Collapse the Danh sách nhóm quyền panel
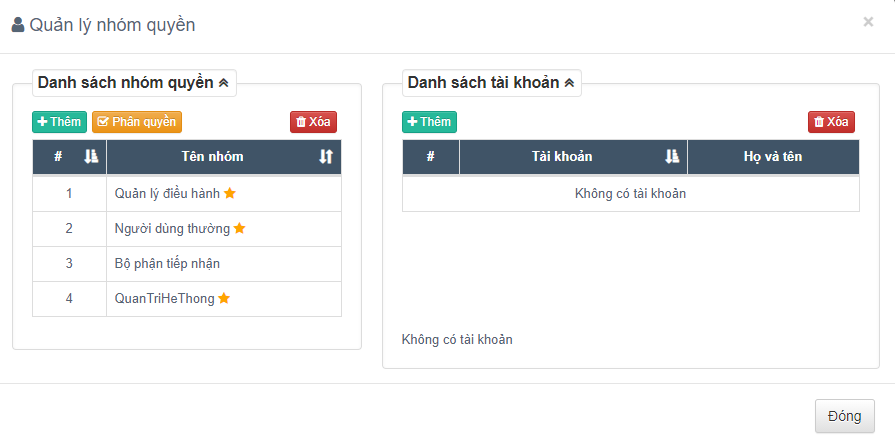 pos(223,83)
